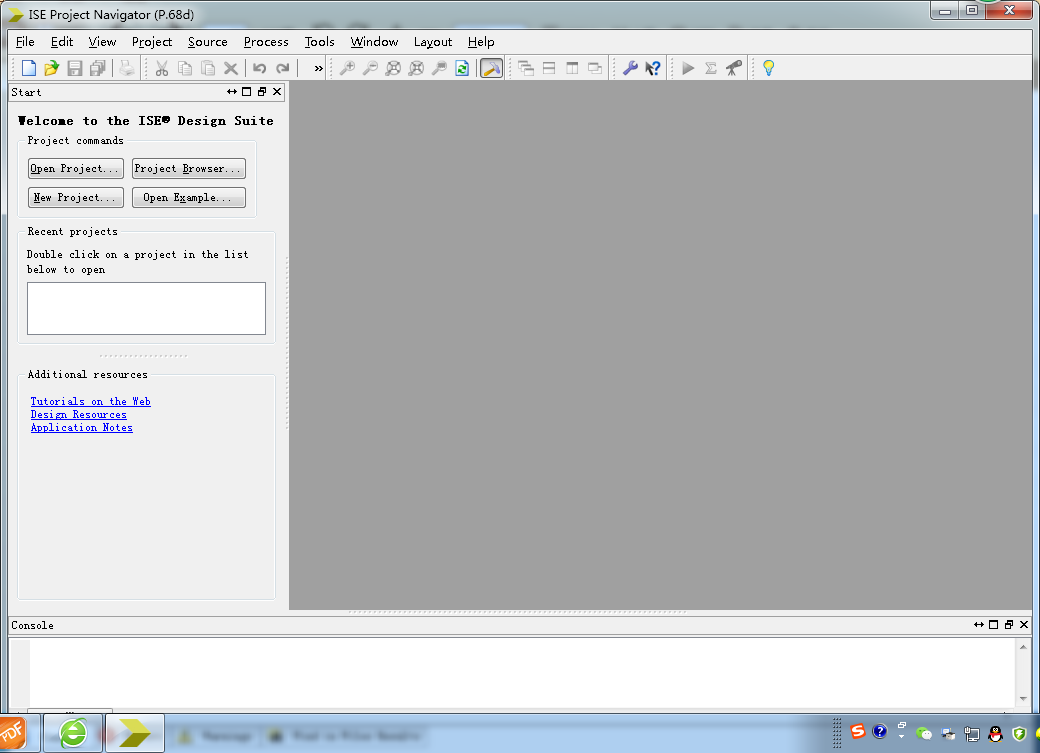
Task: Open the Source menu dropdown
Action: coord(207,42)
